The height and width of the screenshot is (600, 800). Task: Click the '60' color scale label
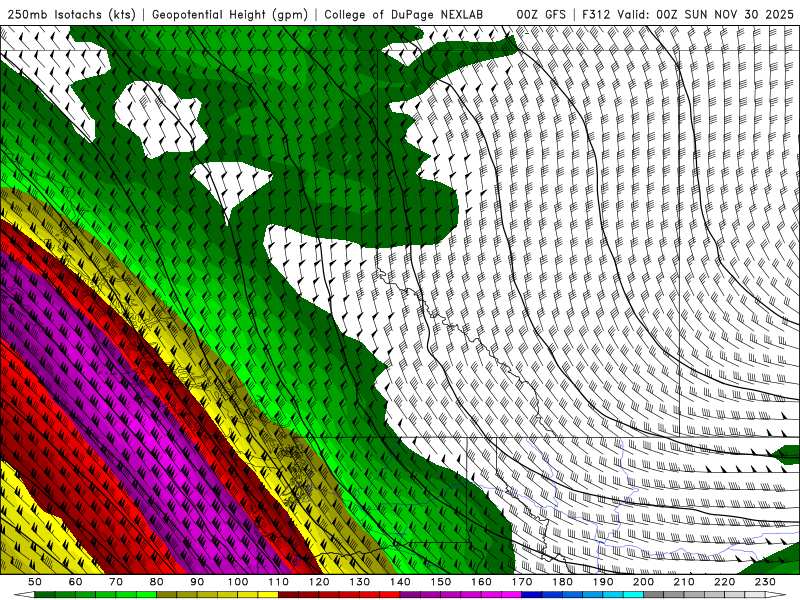[x=75, y=582]
